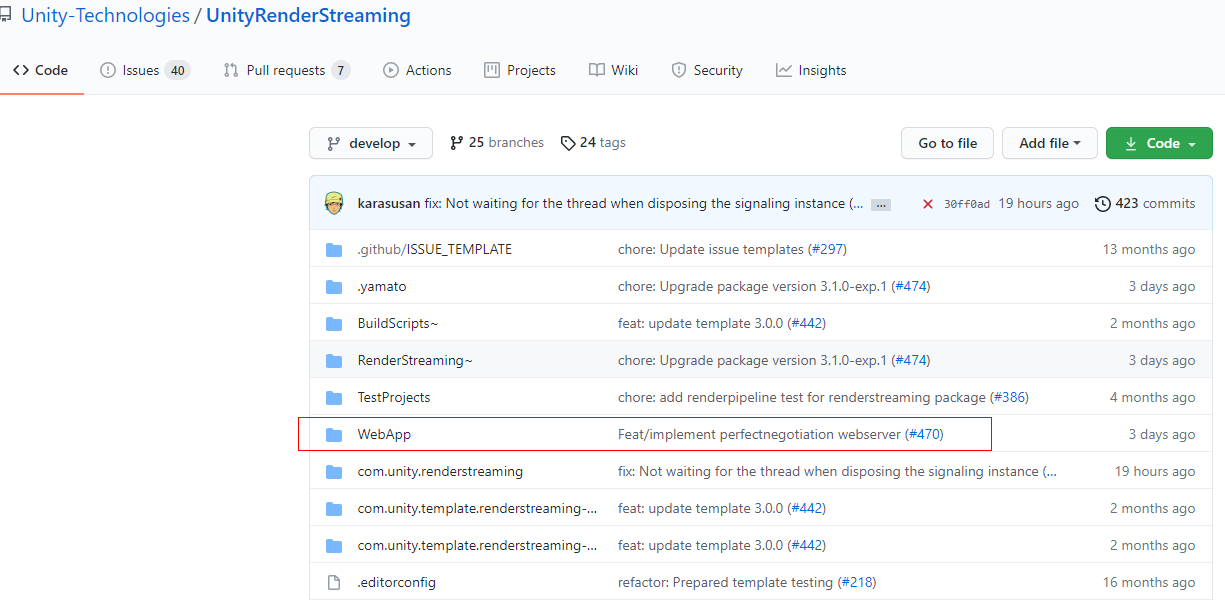Image resolution: width=1225 pixels, height=600 pixels.
Task: Open 'chore: Update issue templates' commit message
Action: 711,249
